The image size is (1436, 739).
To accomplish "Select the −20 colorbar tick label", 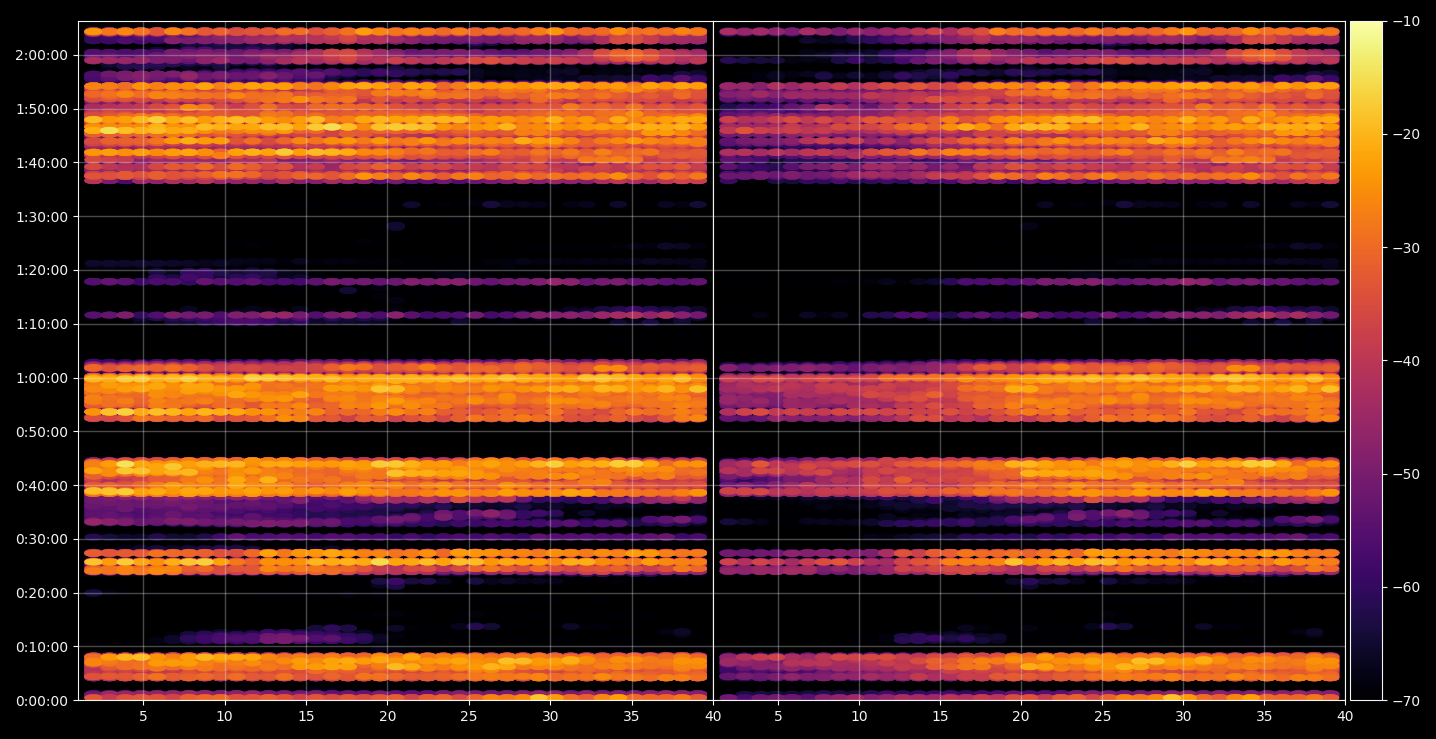I will (x=1405, y=134).
